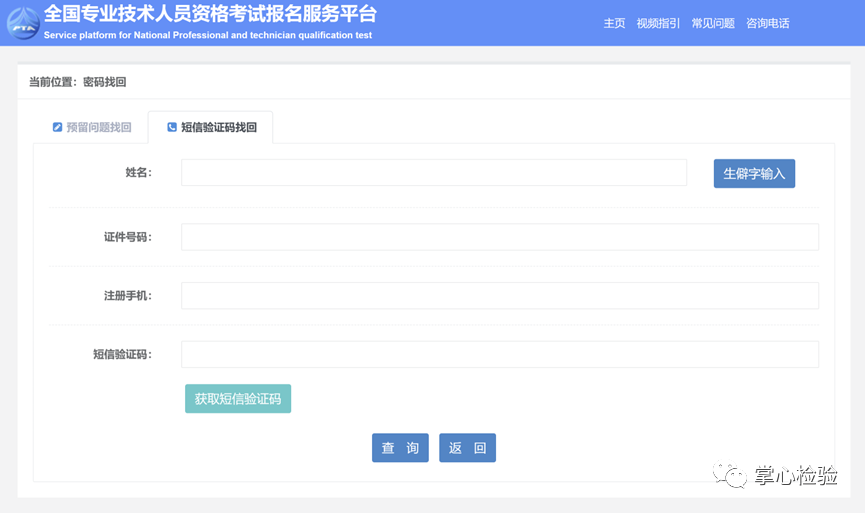Click the pencil icon on 预留问题找回 tab

click(57, 128)
